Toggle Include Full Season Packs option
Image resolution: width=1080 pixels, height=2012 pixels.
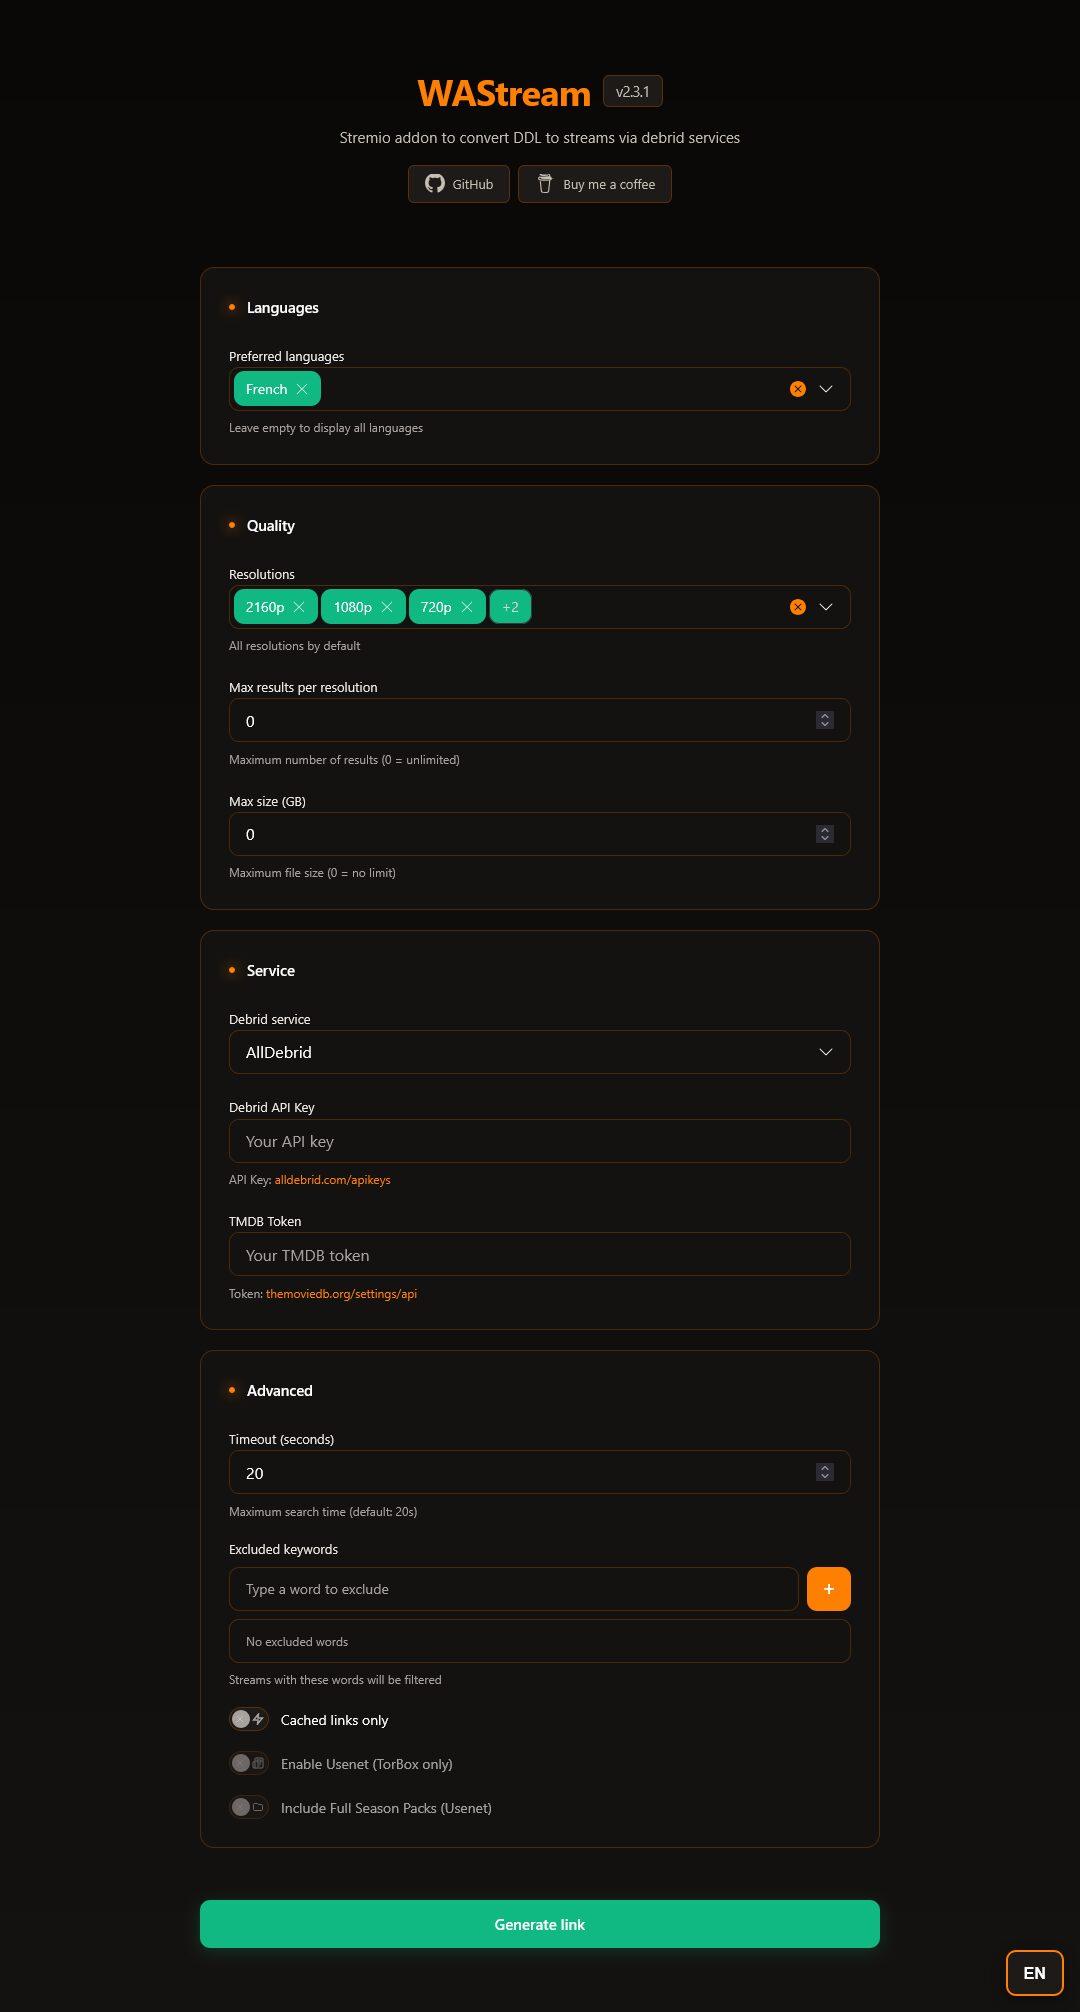coord(249,1807)
